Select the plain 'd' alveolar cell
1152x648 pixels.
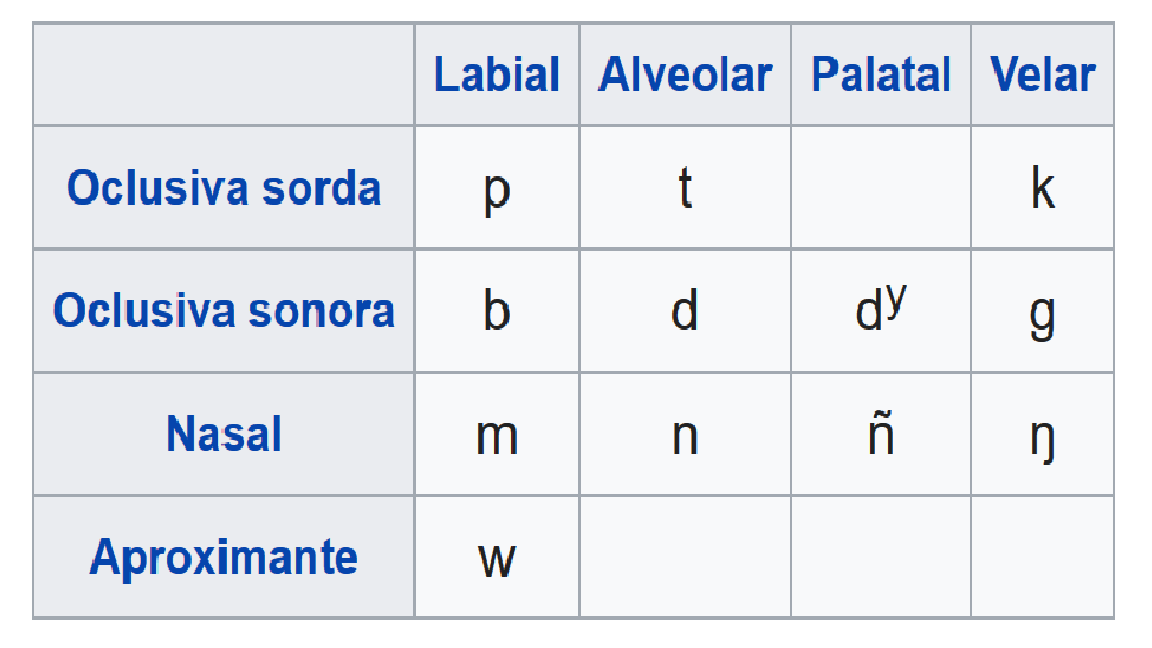(685, 311)
